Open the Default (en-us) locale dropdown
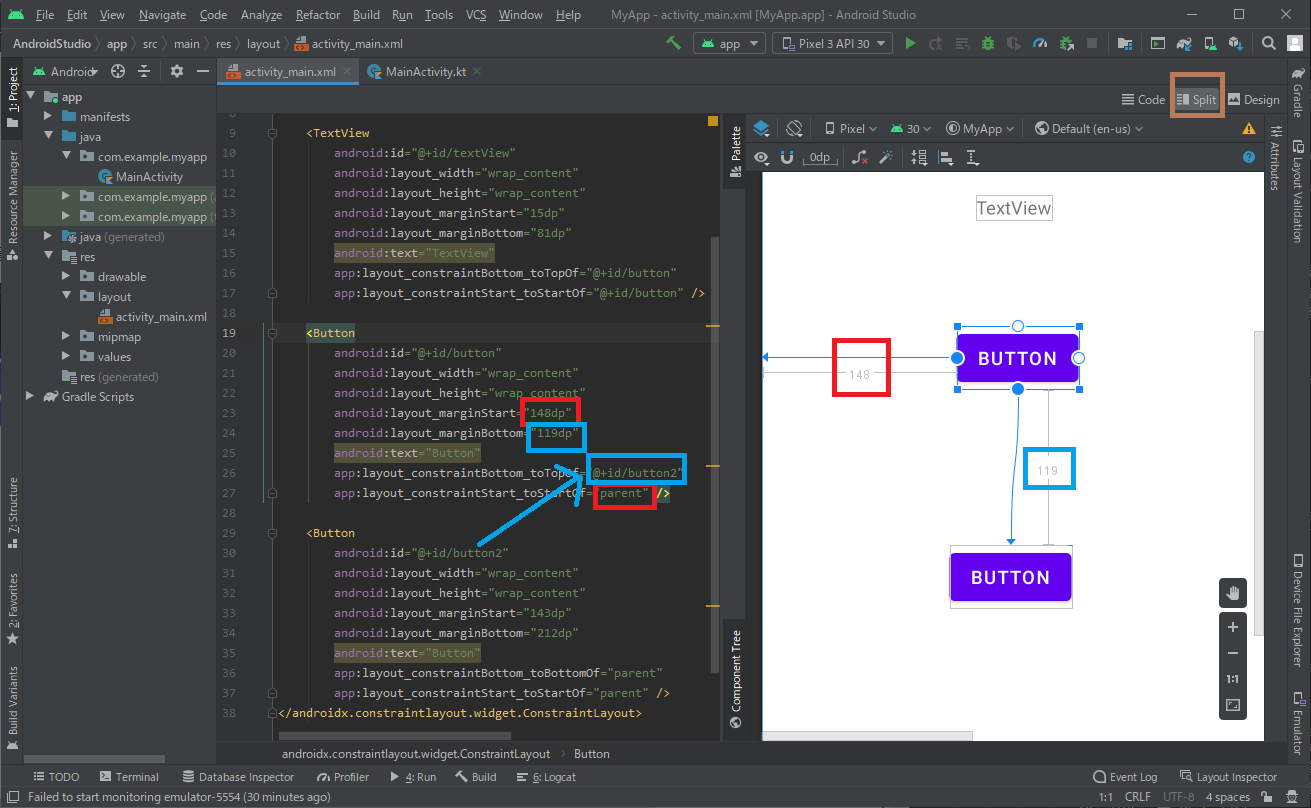The image size is (1311, 808). (x=1089, y=128)
